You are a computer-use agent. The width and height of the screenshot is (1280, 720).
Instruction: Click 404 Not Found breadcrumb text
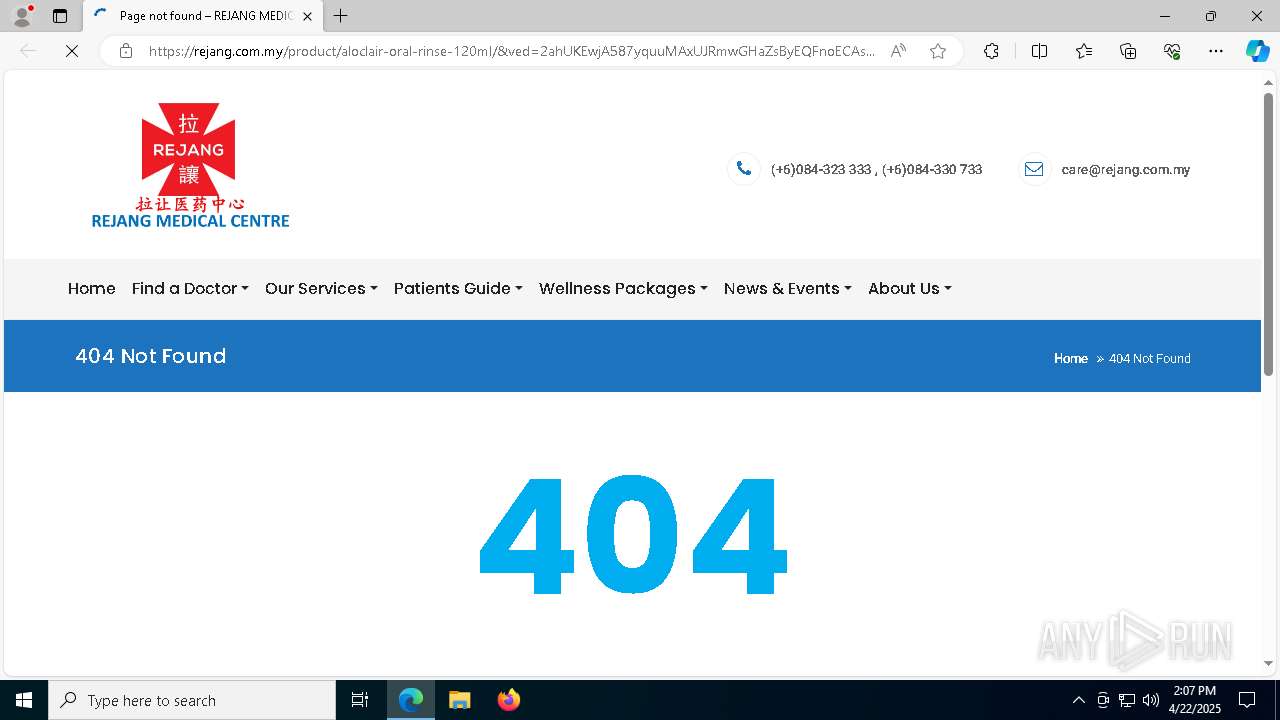coord(1150,358)
